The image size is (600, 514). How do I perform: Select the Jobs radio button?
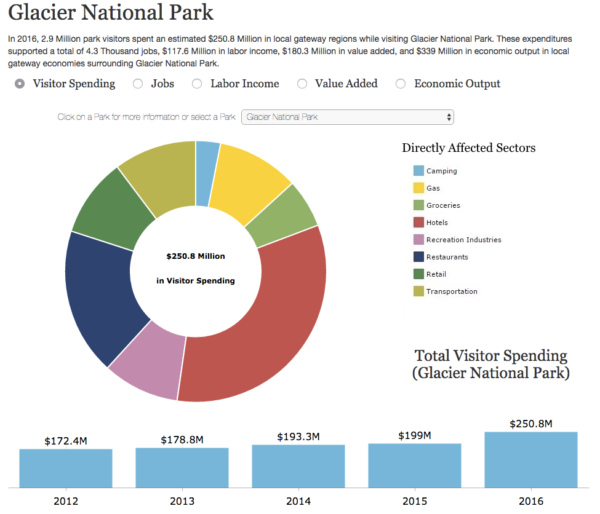pos(138,84)
